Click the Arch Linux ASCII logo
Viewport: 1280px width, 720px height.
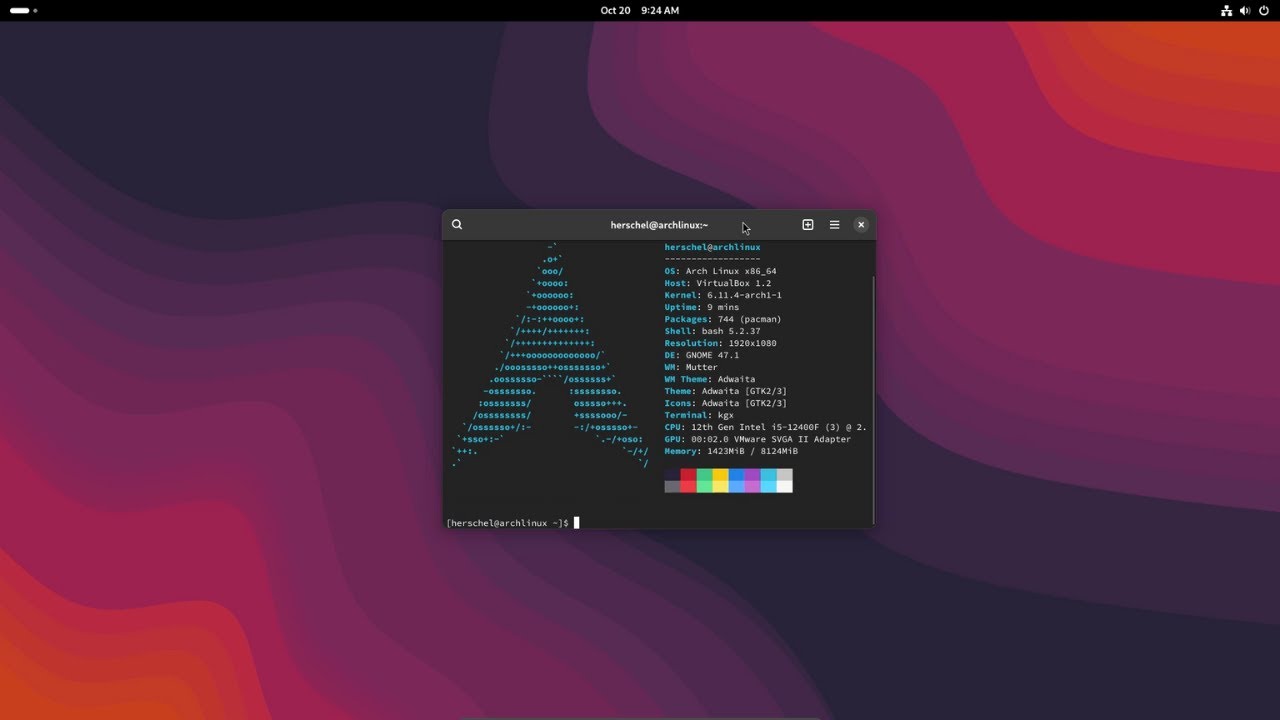(x=550, y=355)
